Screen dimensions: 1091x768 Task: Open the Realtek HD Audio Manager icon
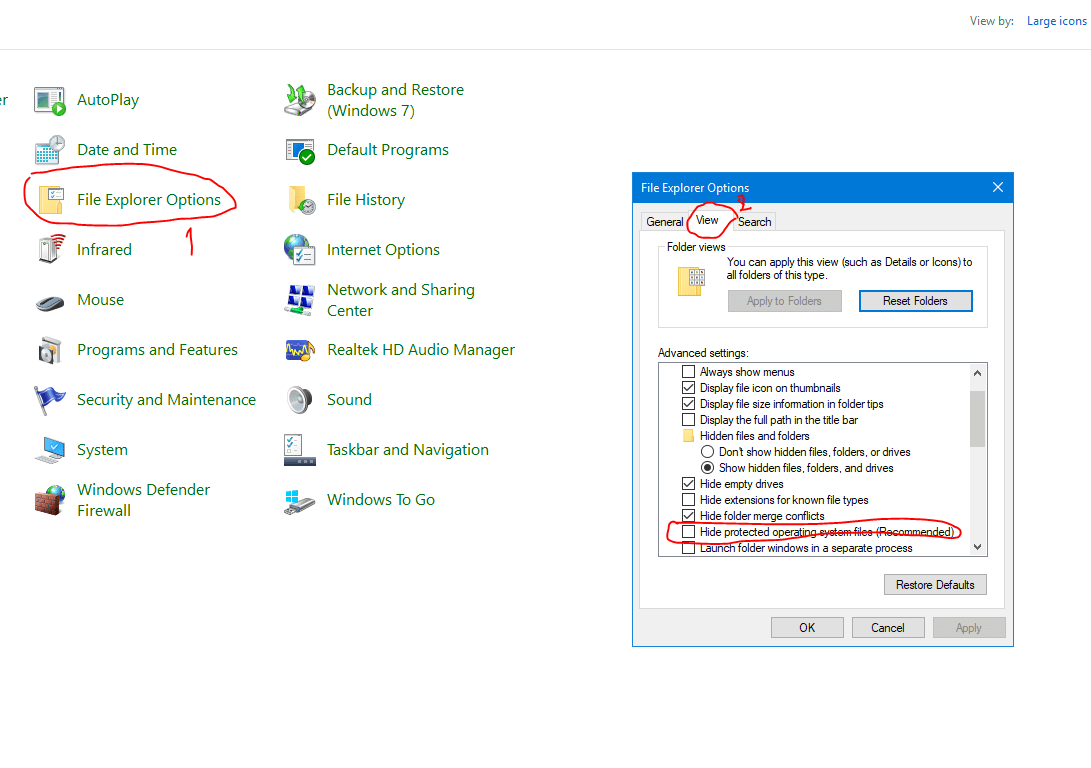(x=300, y=350)
